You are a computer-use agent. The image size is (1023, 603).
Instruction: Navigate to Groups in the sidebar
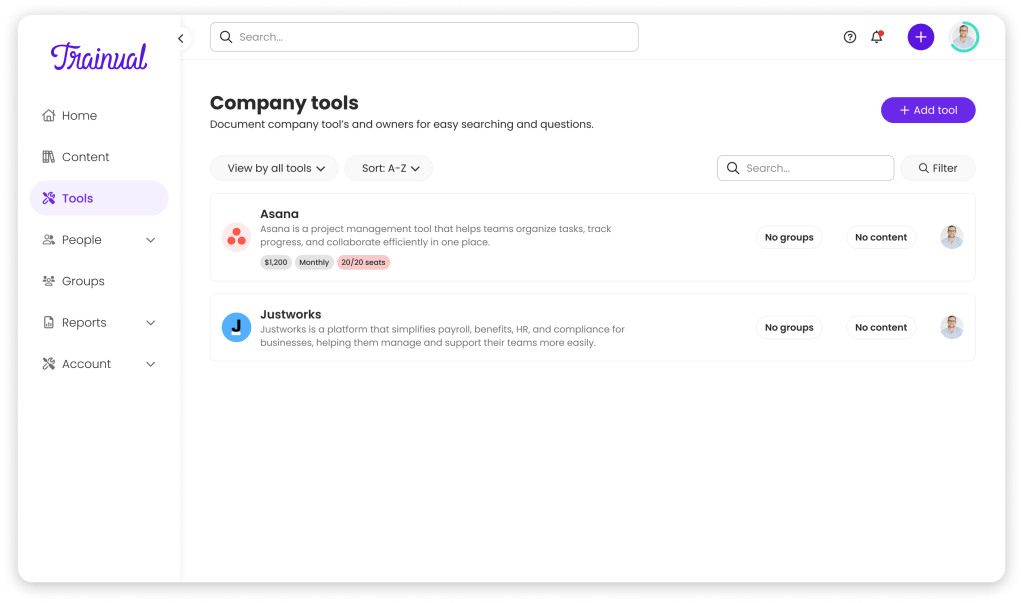(x=83, y=281)
